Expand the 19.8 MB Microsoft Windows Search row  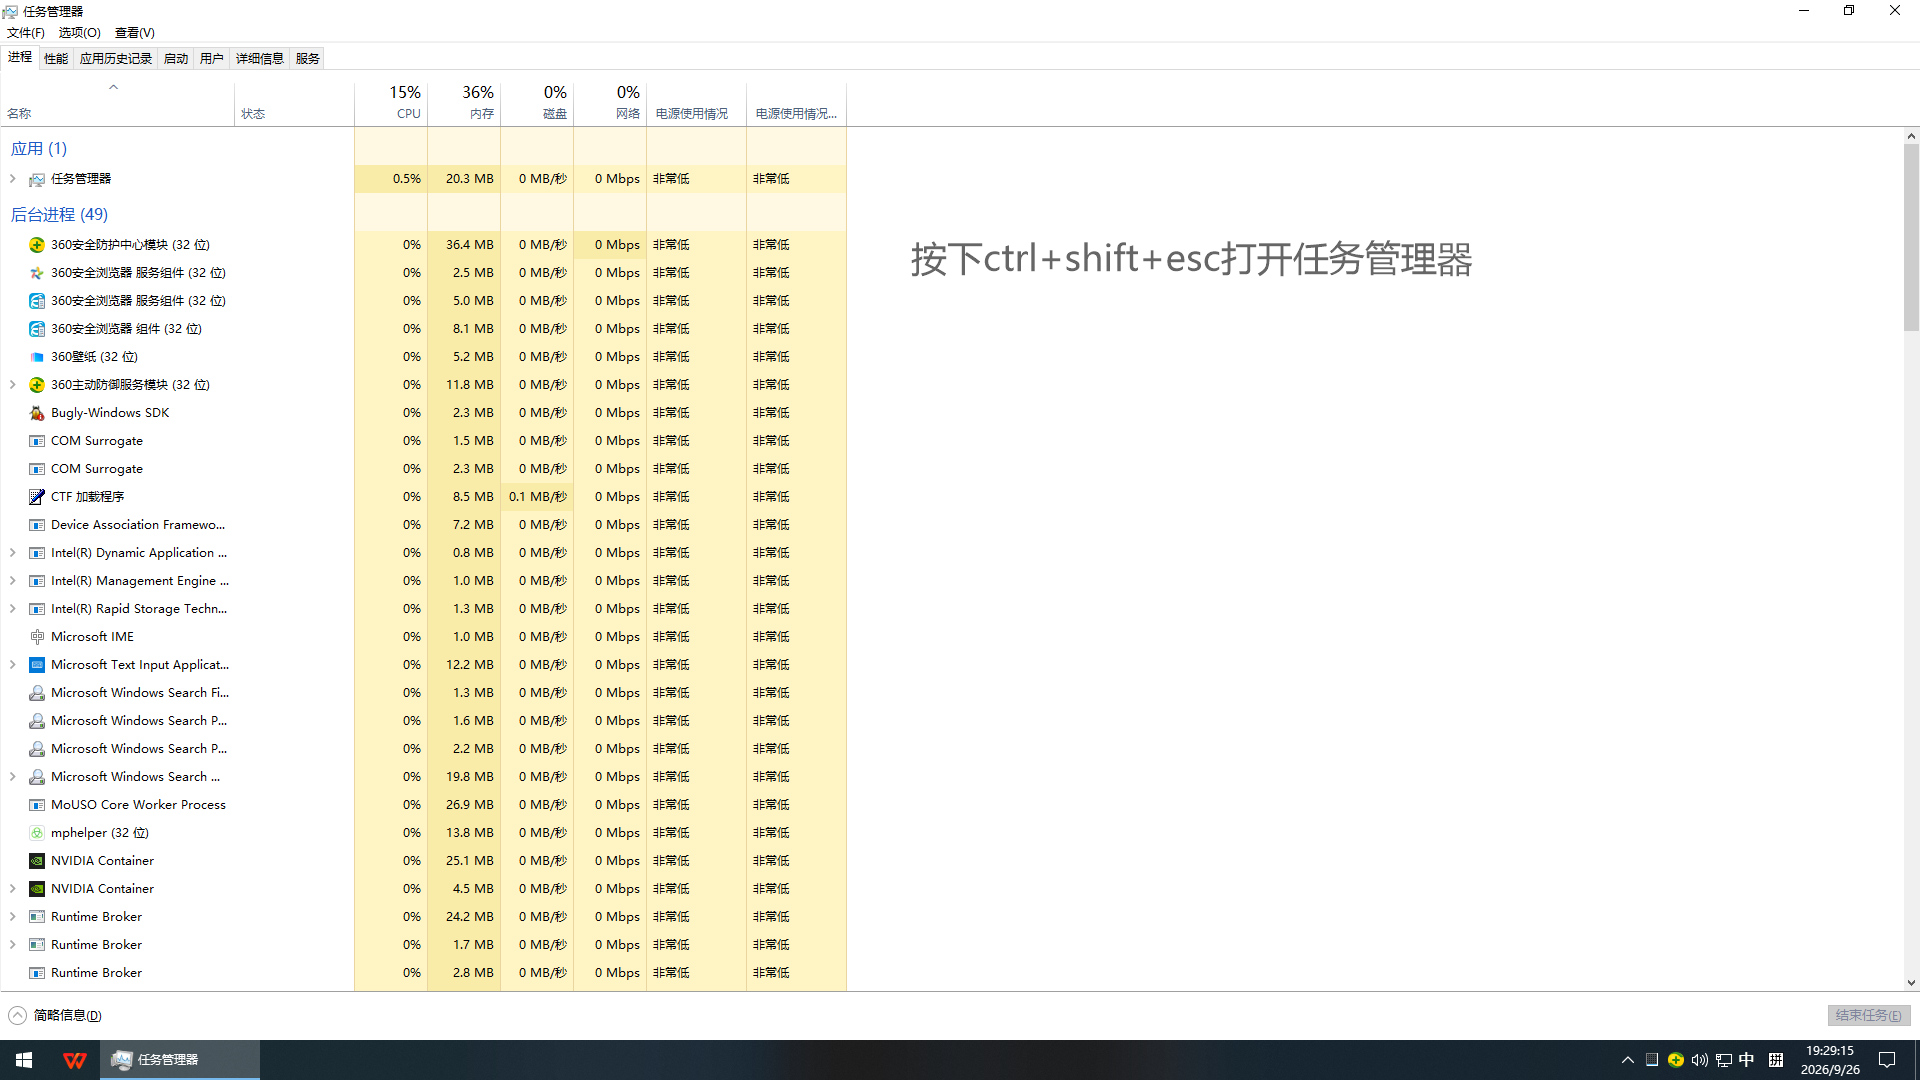coord(13,777)
